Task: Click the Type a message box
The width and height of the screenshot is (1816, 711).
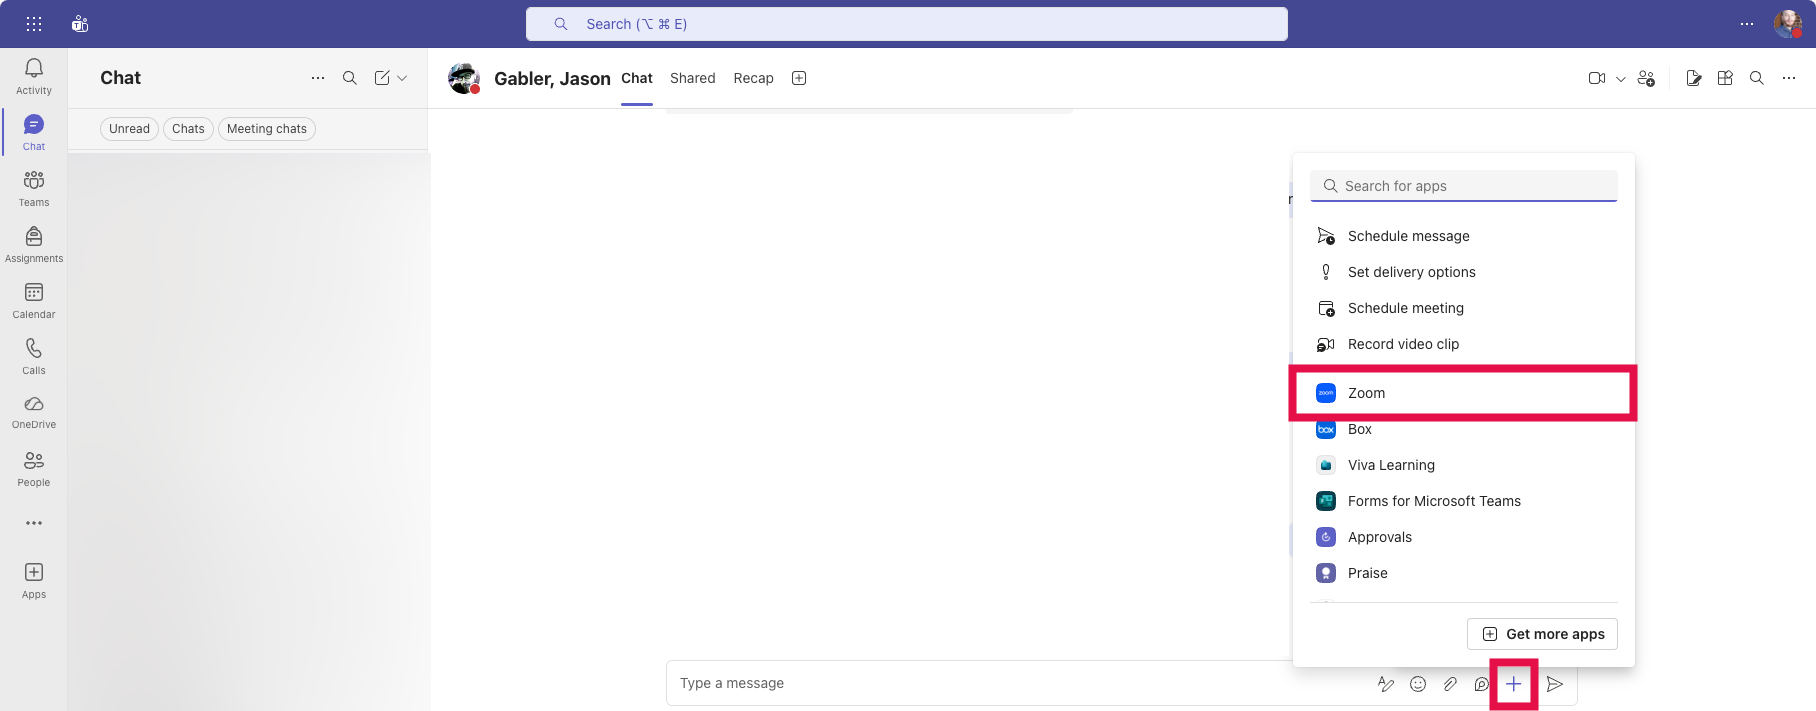Action: [x=1020, y=683]
